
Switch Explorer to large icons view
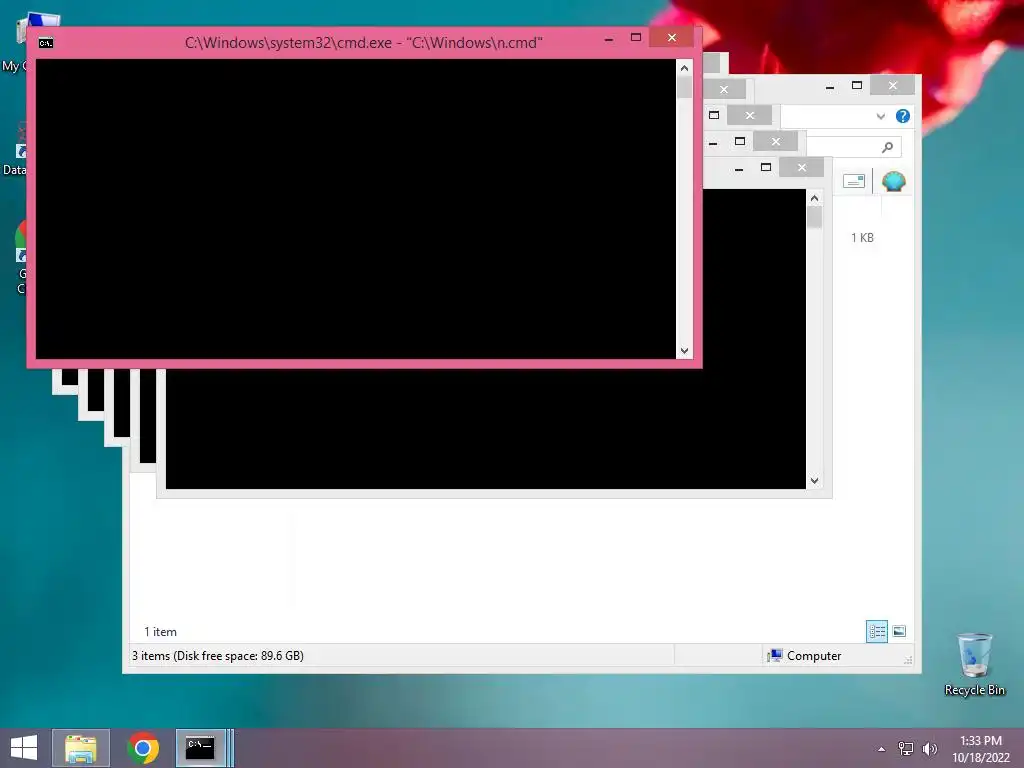[x=899, y=631]
